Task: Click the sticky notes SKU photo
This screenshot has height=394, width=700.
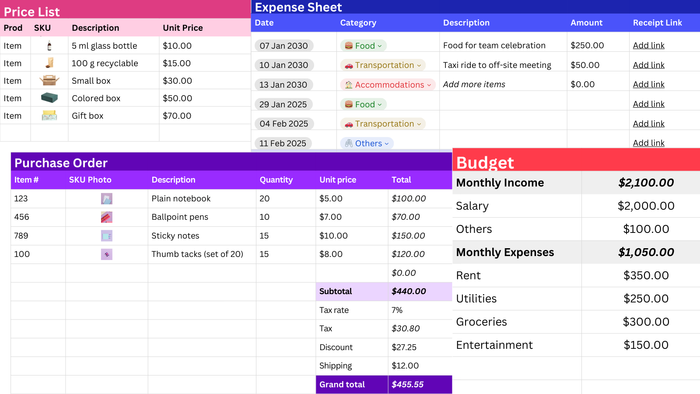Action: [x=106, y=236]
